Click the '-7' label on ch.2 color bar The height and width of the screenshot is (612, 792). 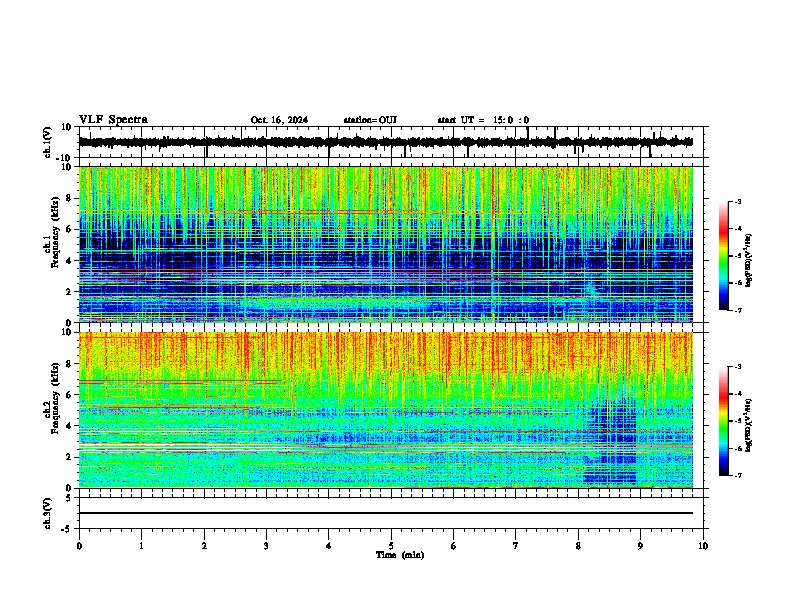click(737, 475)
